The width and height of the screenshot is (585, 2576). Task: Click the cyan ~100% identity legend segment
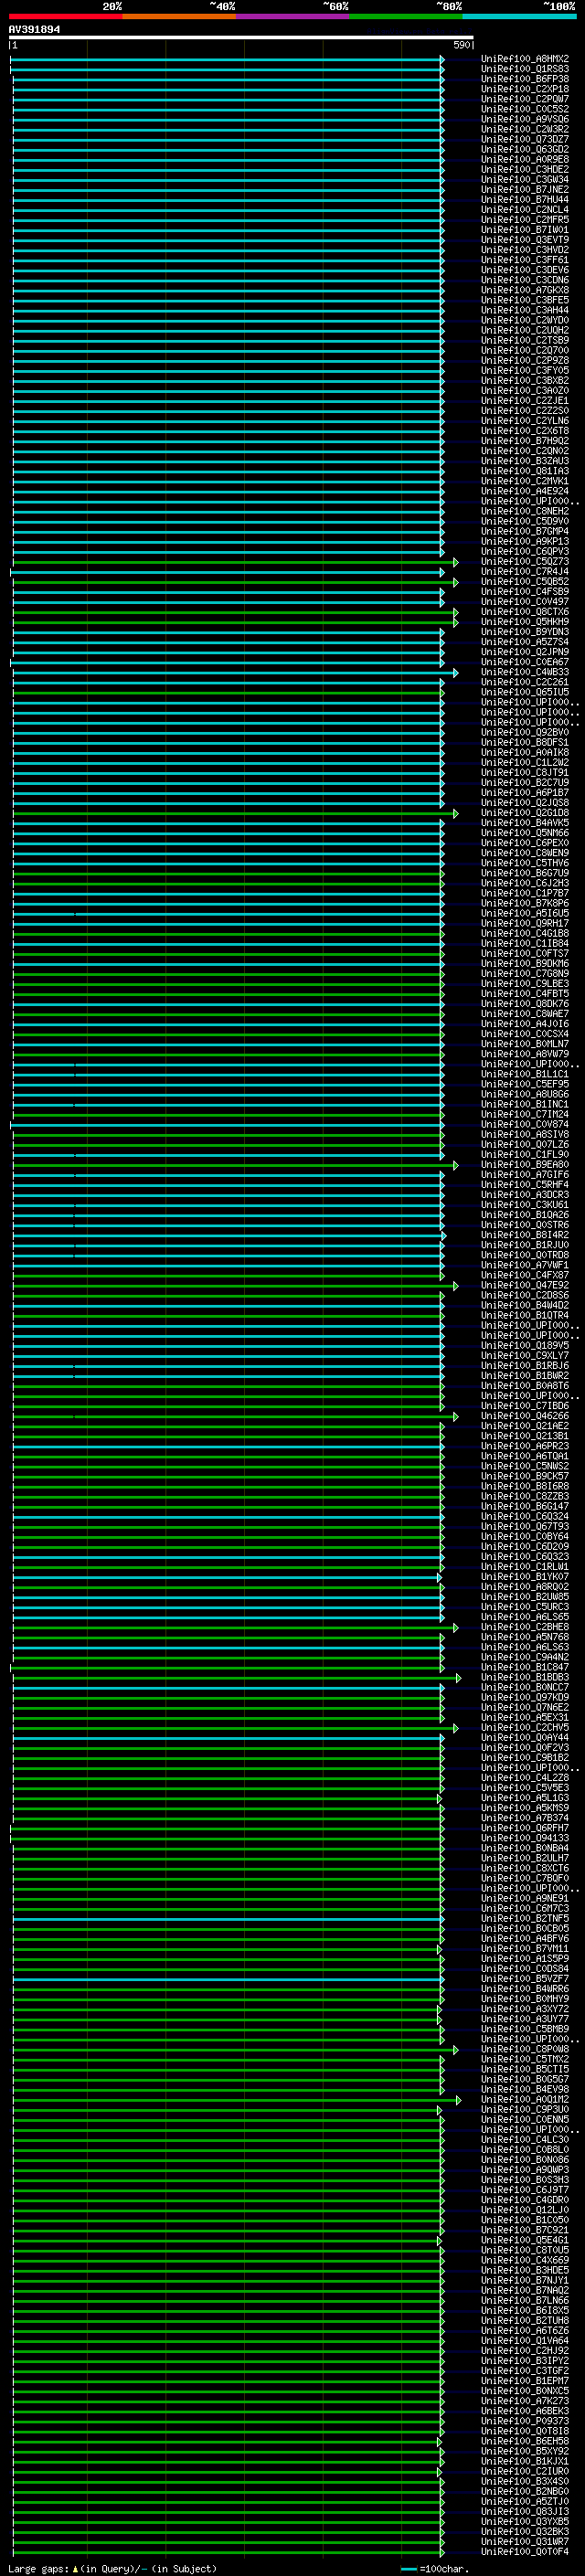click(518, 16)
